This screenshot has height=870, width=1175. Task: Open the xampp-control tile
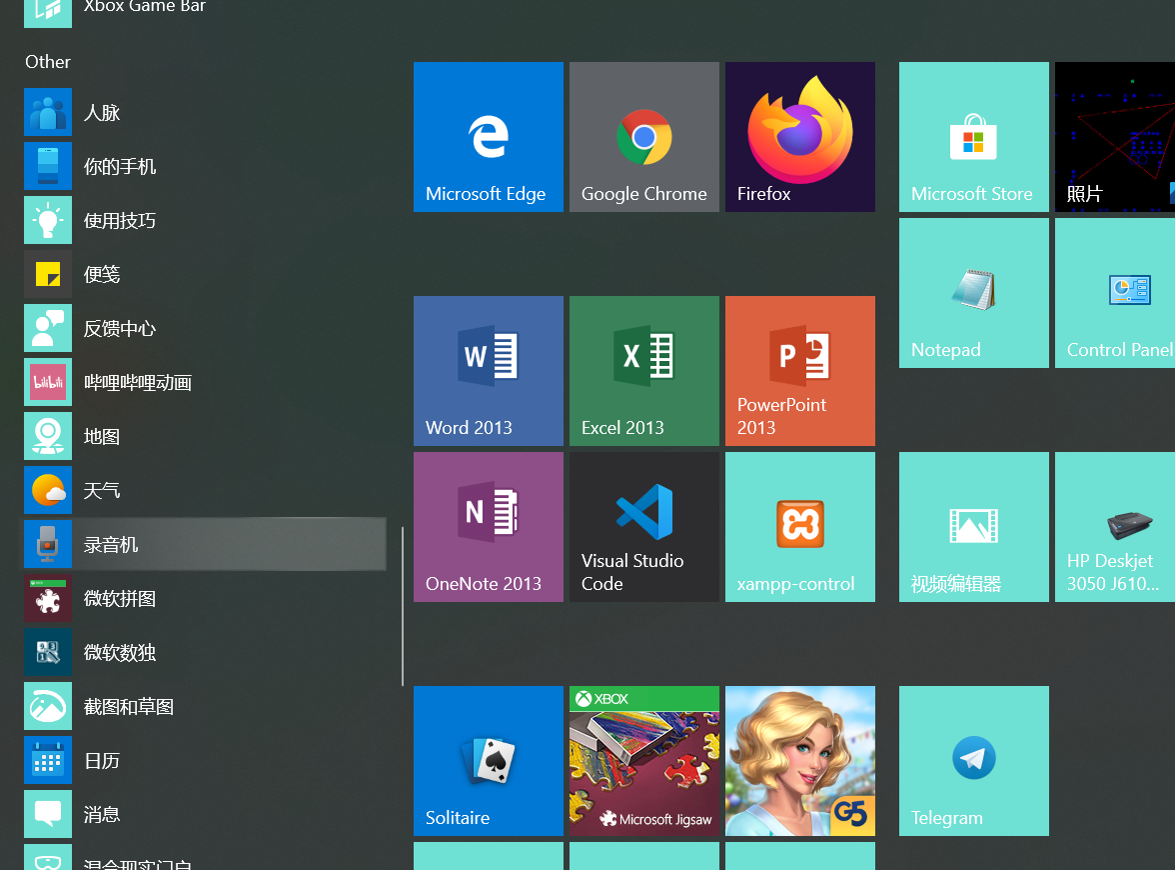(x=800, y=527)
